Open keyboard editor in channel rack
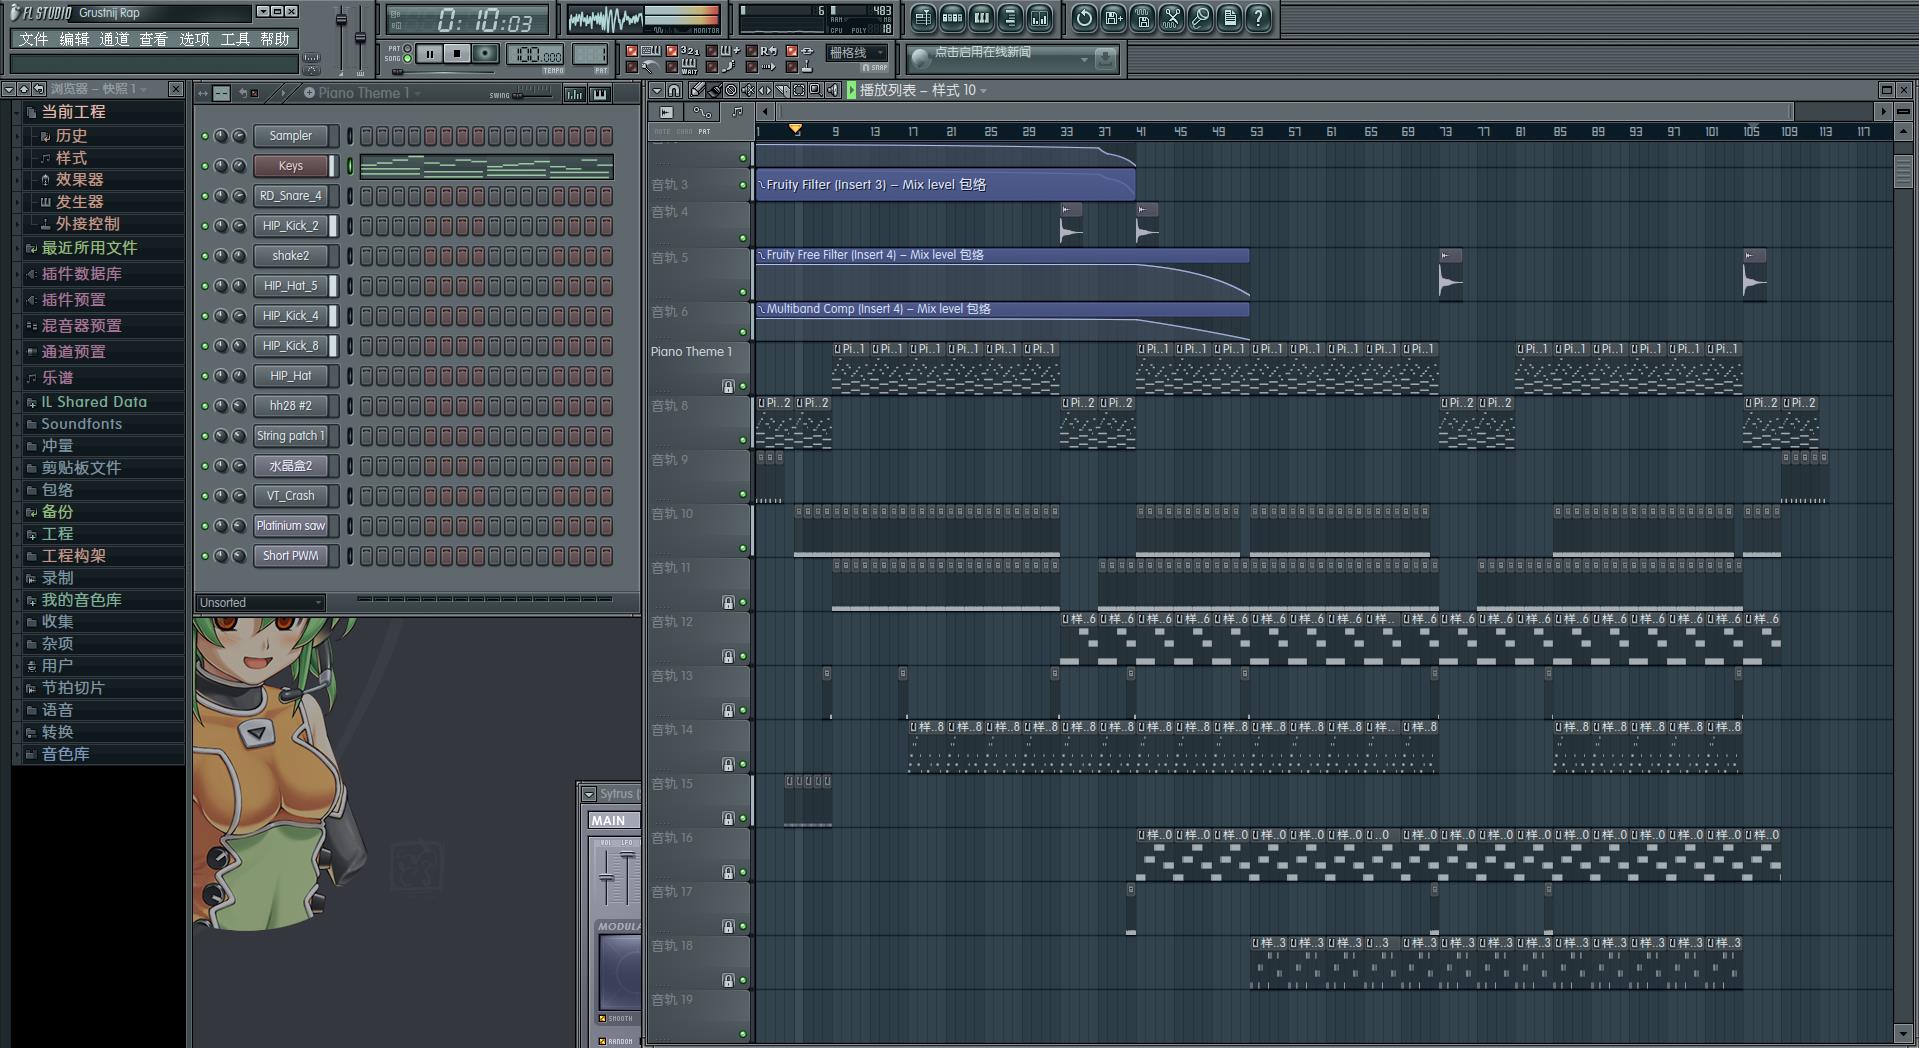This screenshot has height=1048, width=1919. [600, 94]
